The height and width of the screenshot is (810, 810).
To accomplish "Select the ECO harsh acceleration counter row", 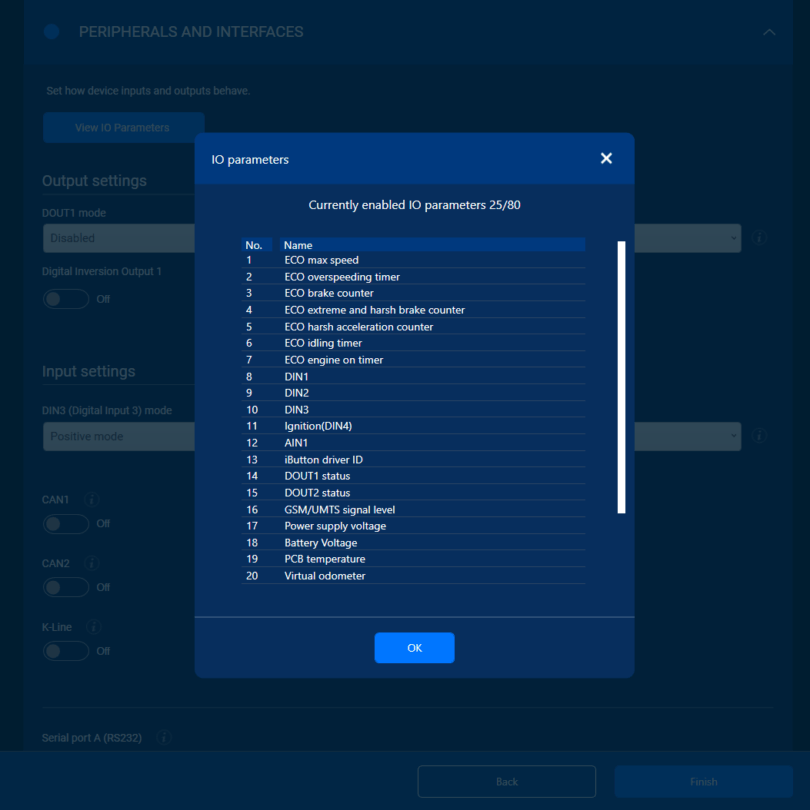I will click(x=413, y=326).
